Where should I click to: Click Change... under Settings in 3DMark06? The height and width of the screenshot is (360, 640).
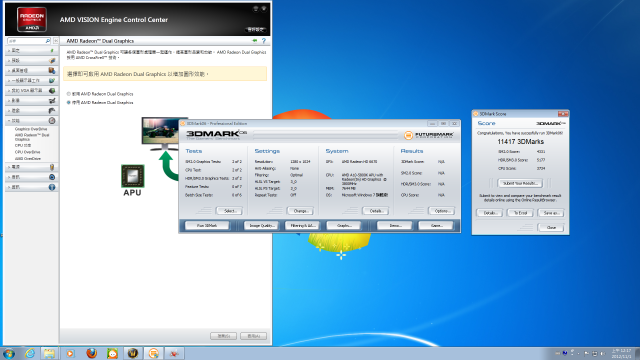[300, 211]
